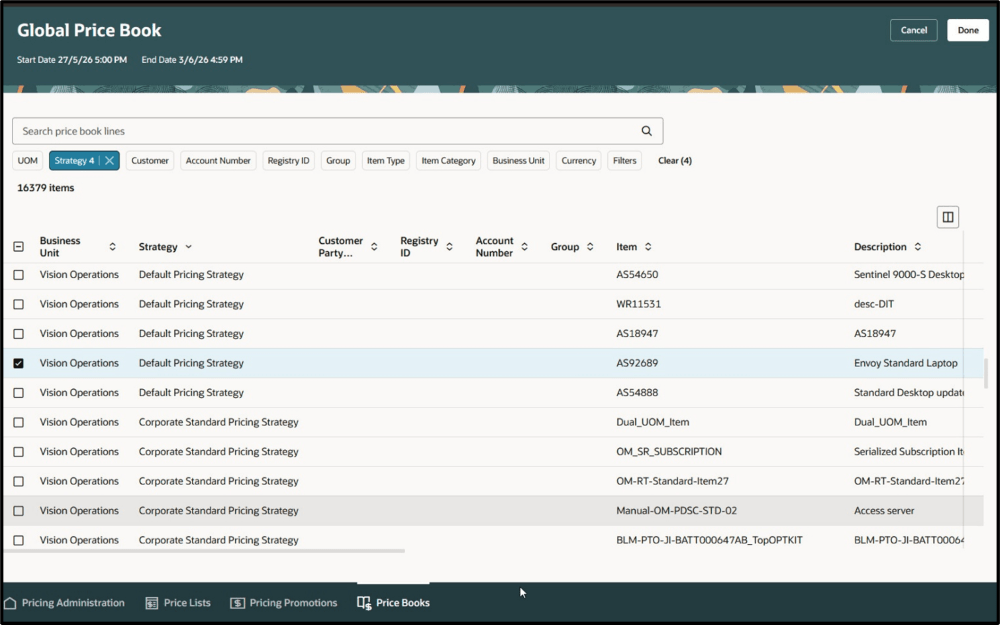The height and width of the screenshot is (625, 1000).
Task: Open the Account Number filter chip
Action: (x=218, y=161)
